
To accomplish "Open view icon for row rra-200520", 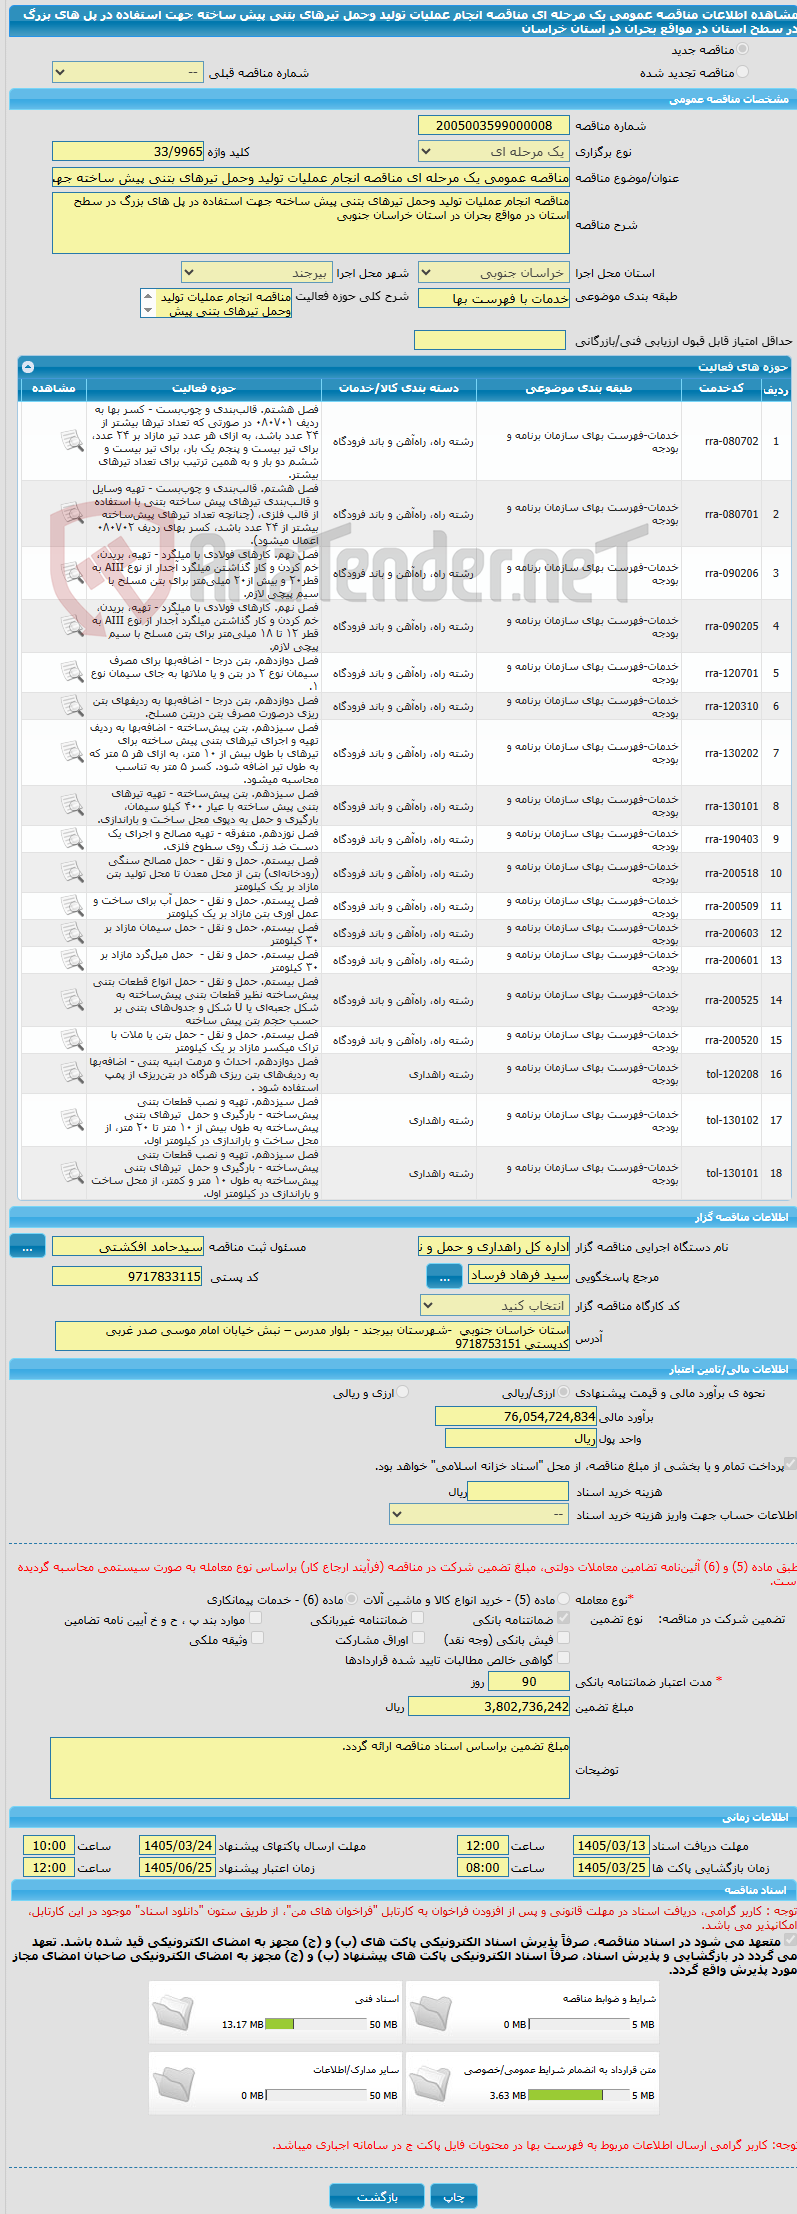I will tap(71, 1040).
